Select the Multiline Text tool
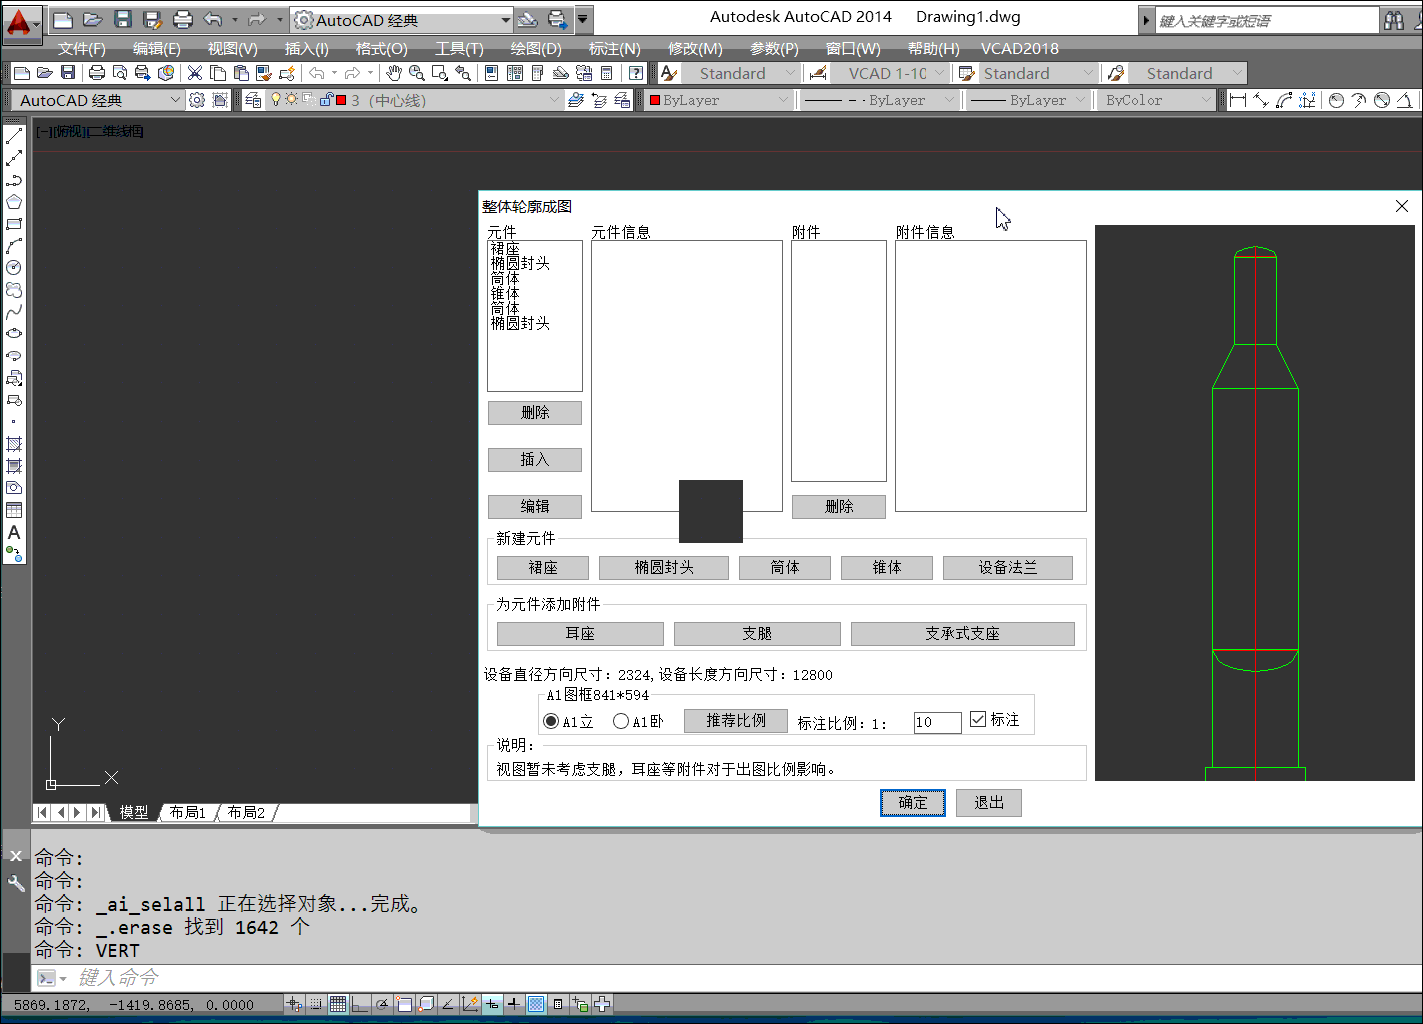1423x1024 pixels. [x=14, y=532]
